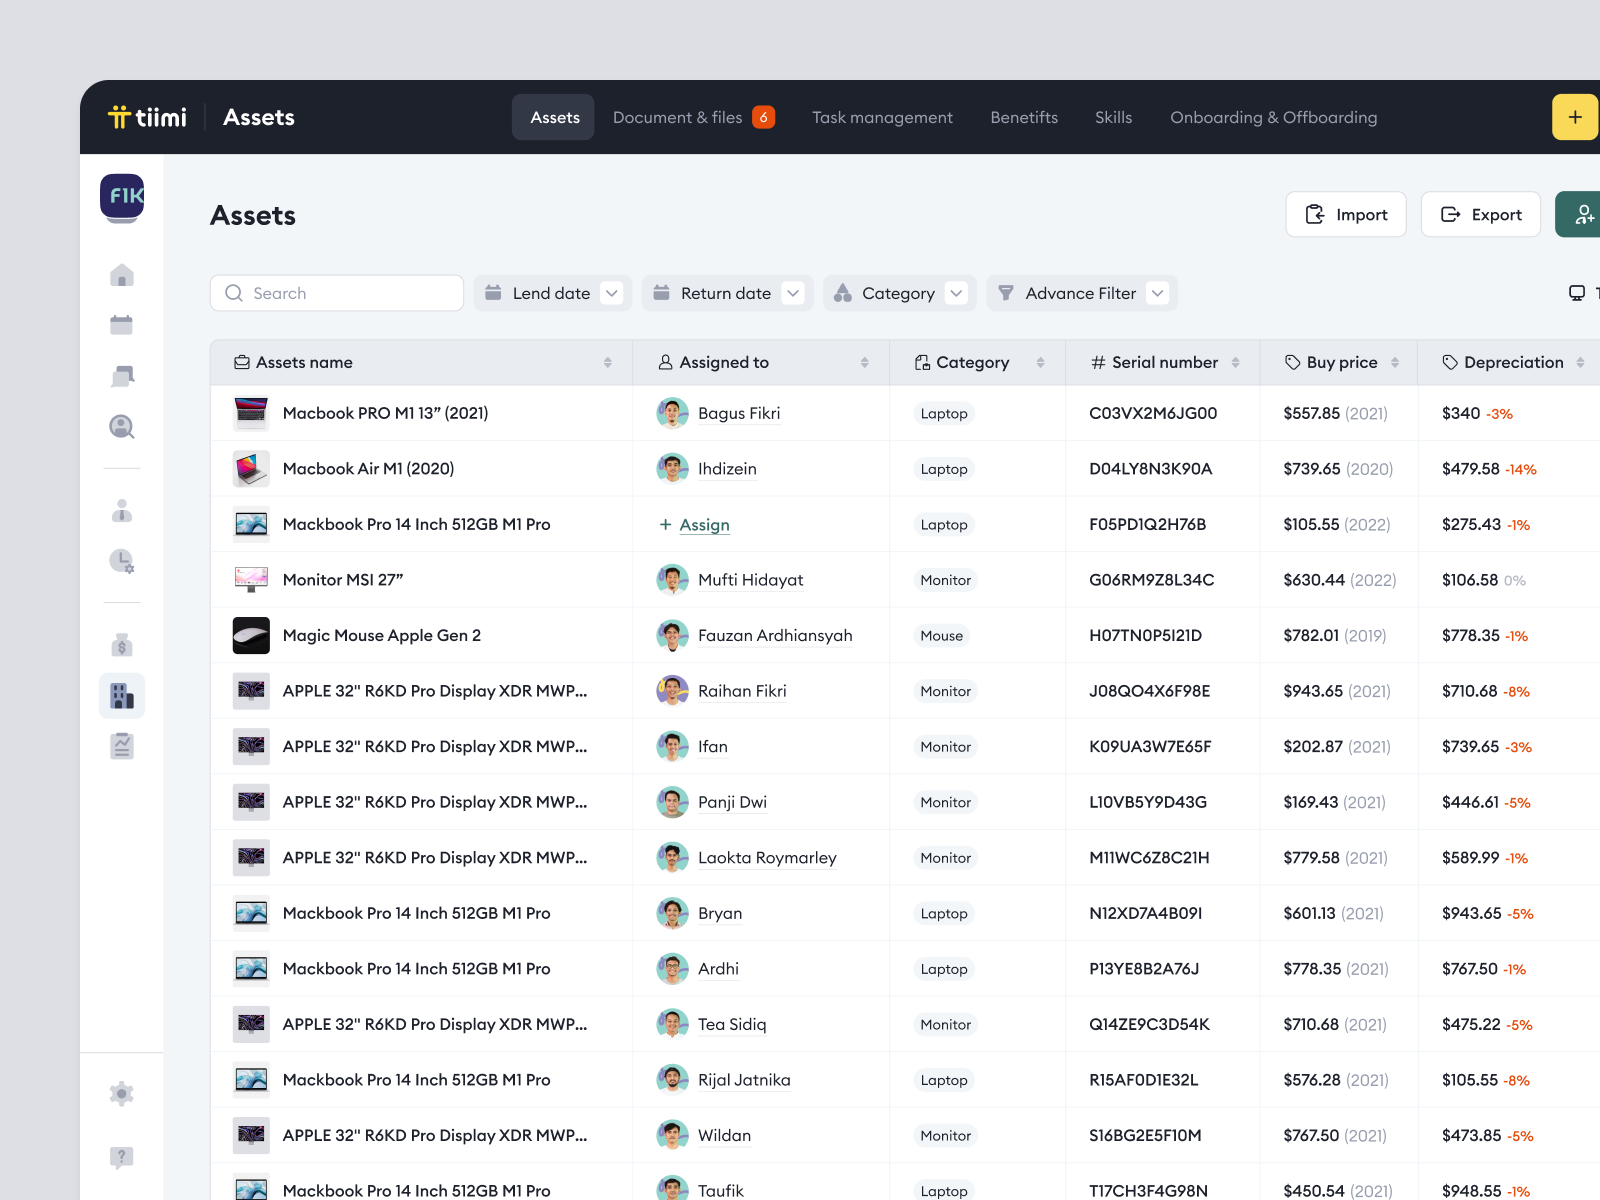The image size is (1600, 1200).
Task: Click the Help question mark icon
Action: pos(121,1157)
